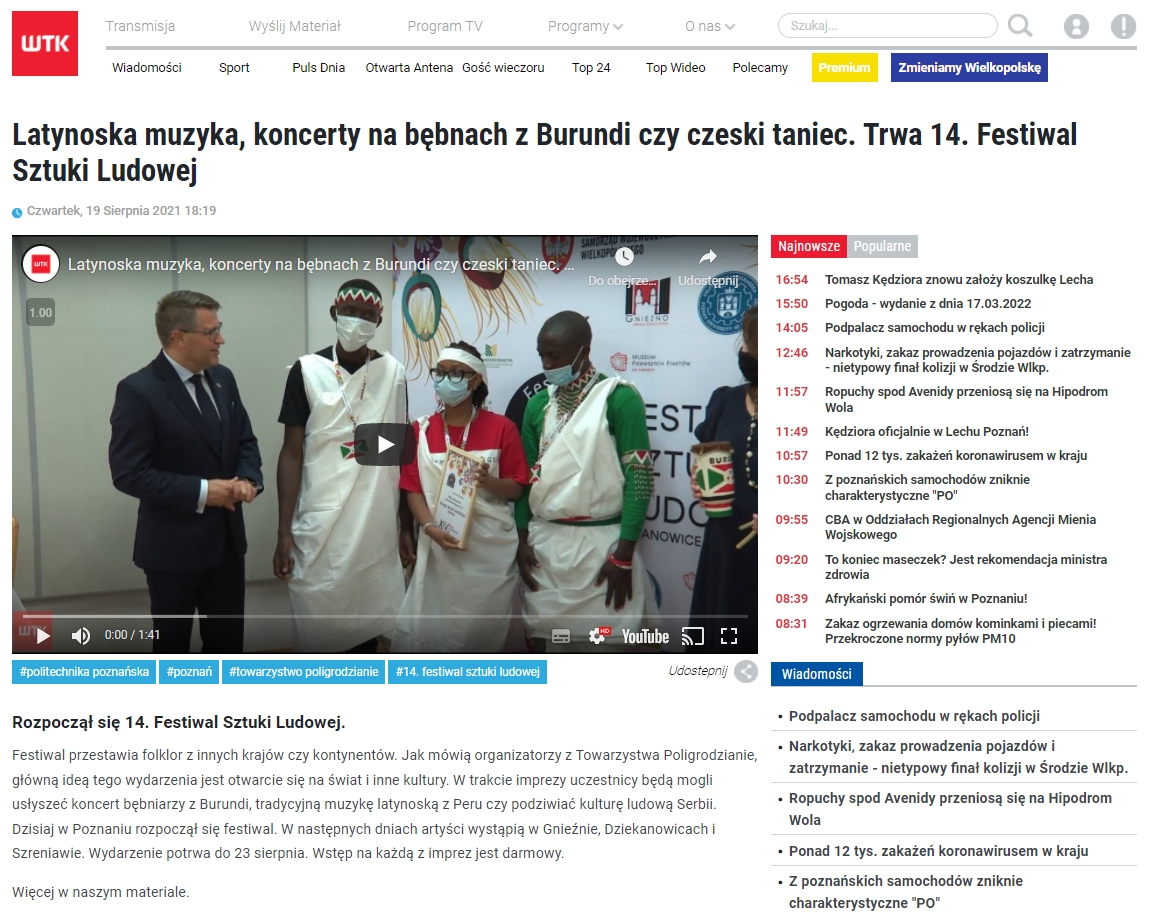Click the yellow Premium button
1160x914 pixels.
pyautogui.click(x=844, y=67)
